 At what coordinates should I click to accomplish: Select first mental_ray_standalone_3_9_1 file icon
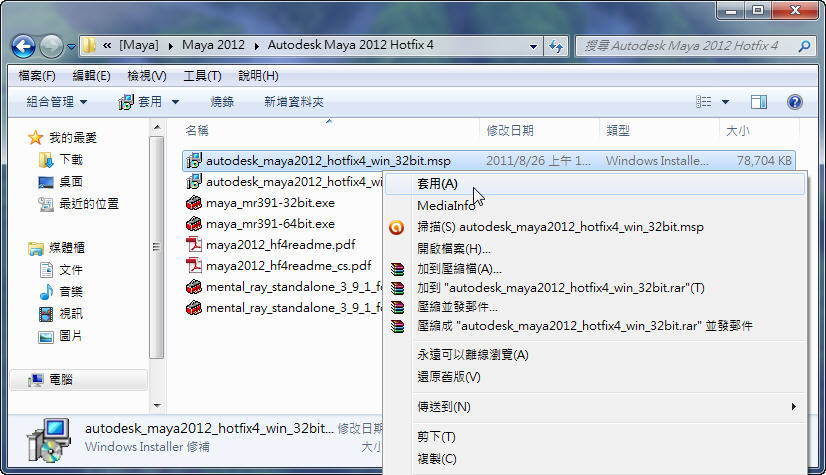click(194, 287)
